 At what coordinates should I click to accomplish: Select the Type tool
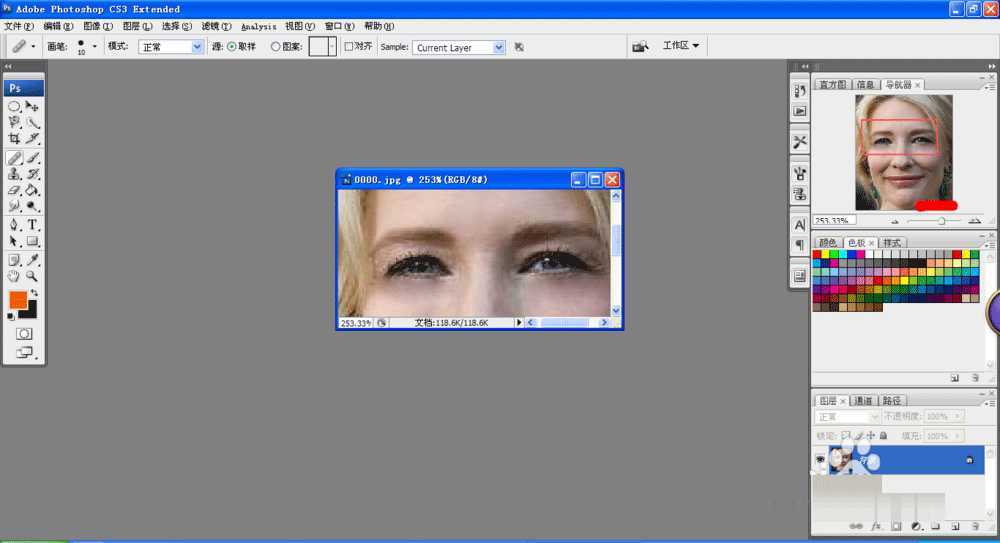click(x=32, y=225)
